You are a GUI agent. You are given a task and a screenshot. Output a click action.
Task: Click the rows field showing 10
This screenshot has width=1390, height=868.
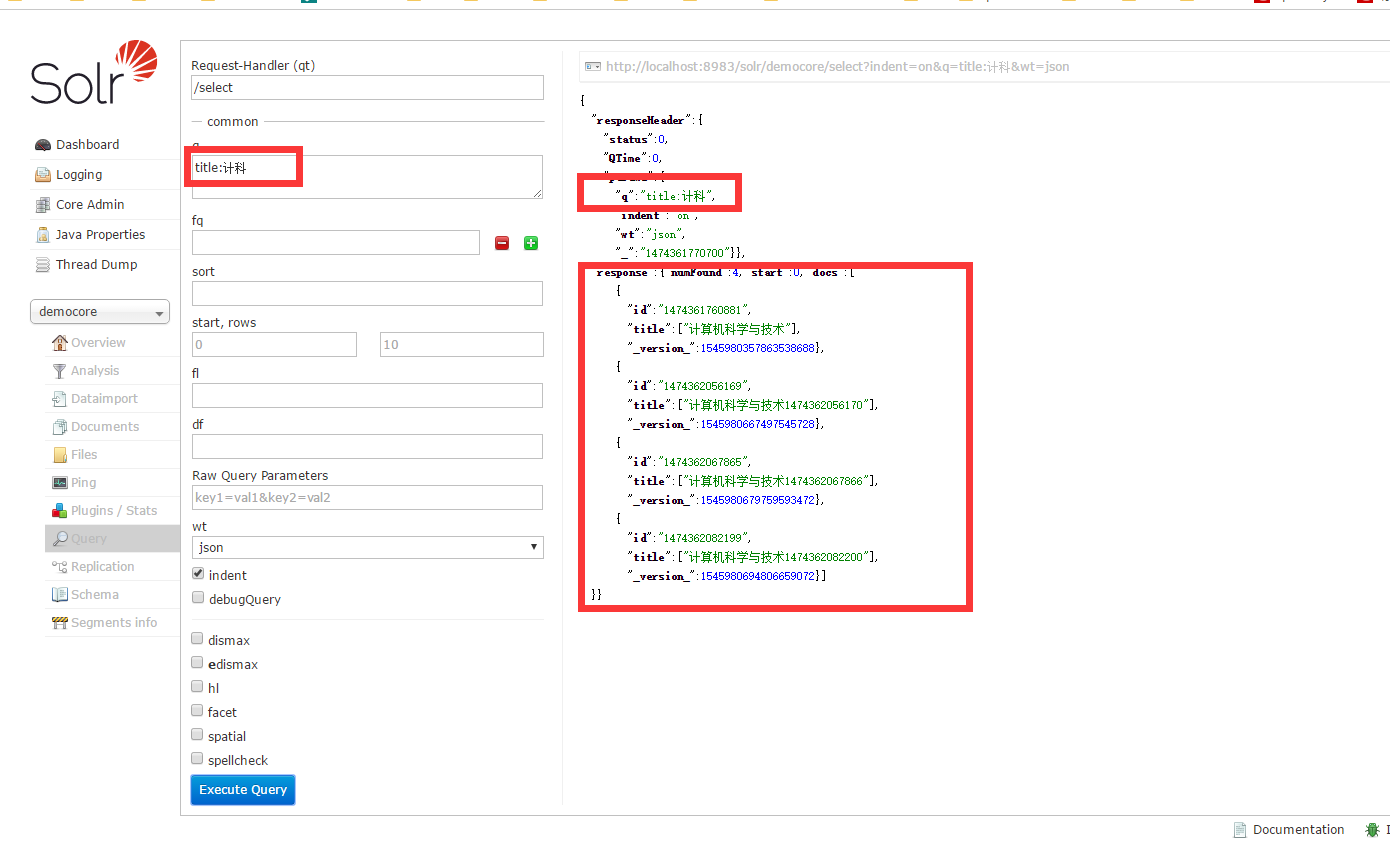point(462,344)
